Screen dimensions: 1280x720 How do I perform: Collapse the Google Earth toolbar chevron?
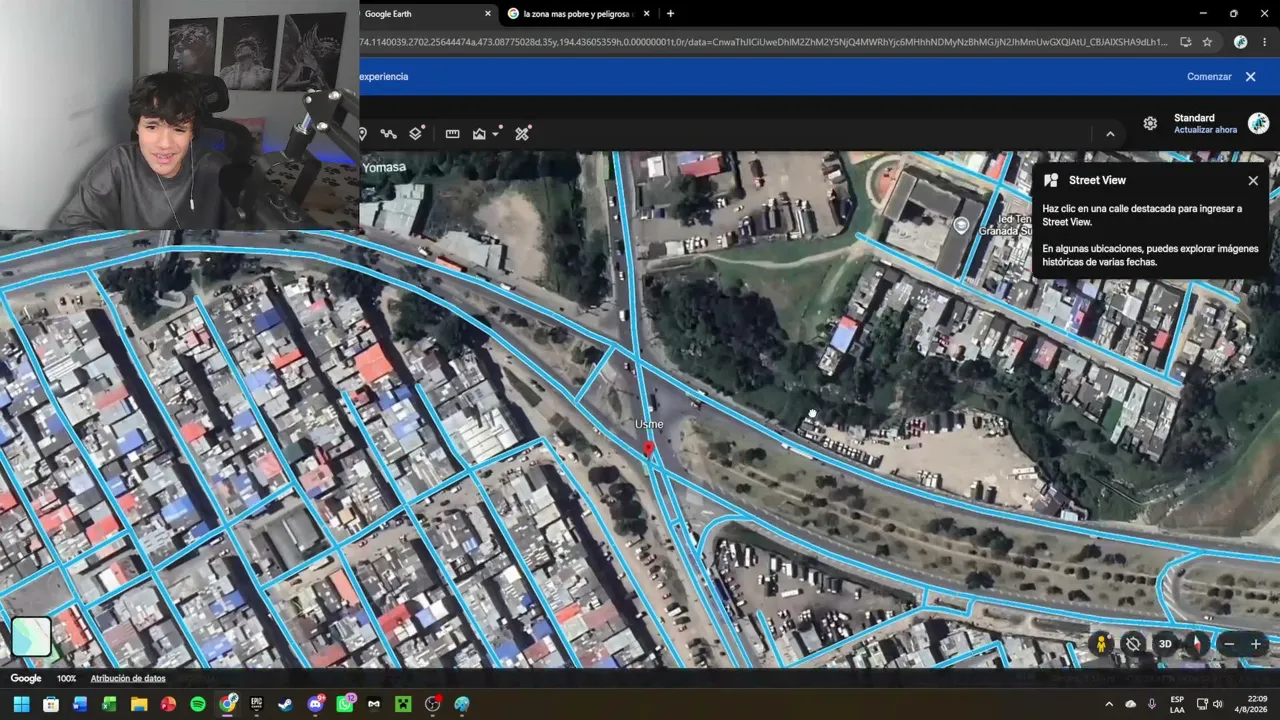[1110, 134]
